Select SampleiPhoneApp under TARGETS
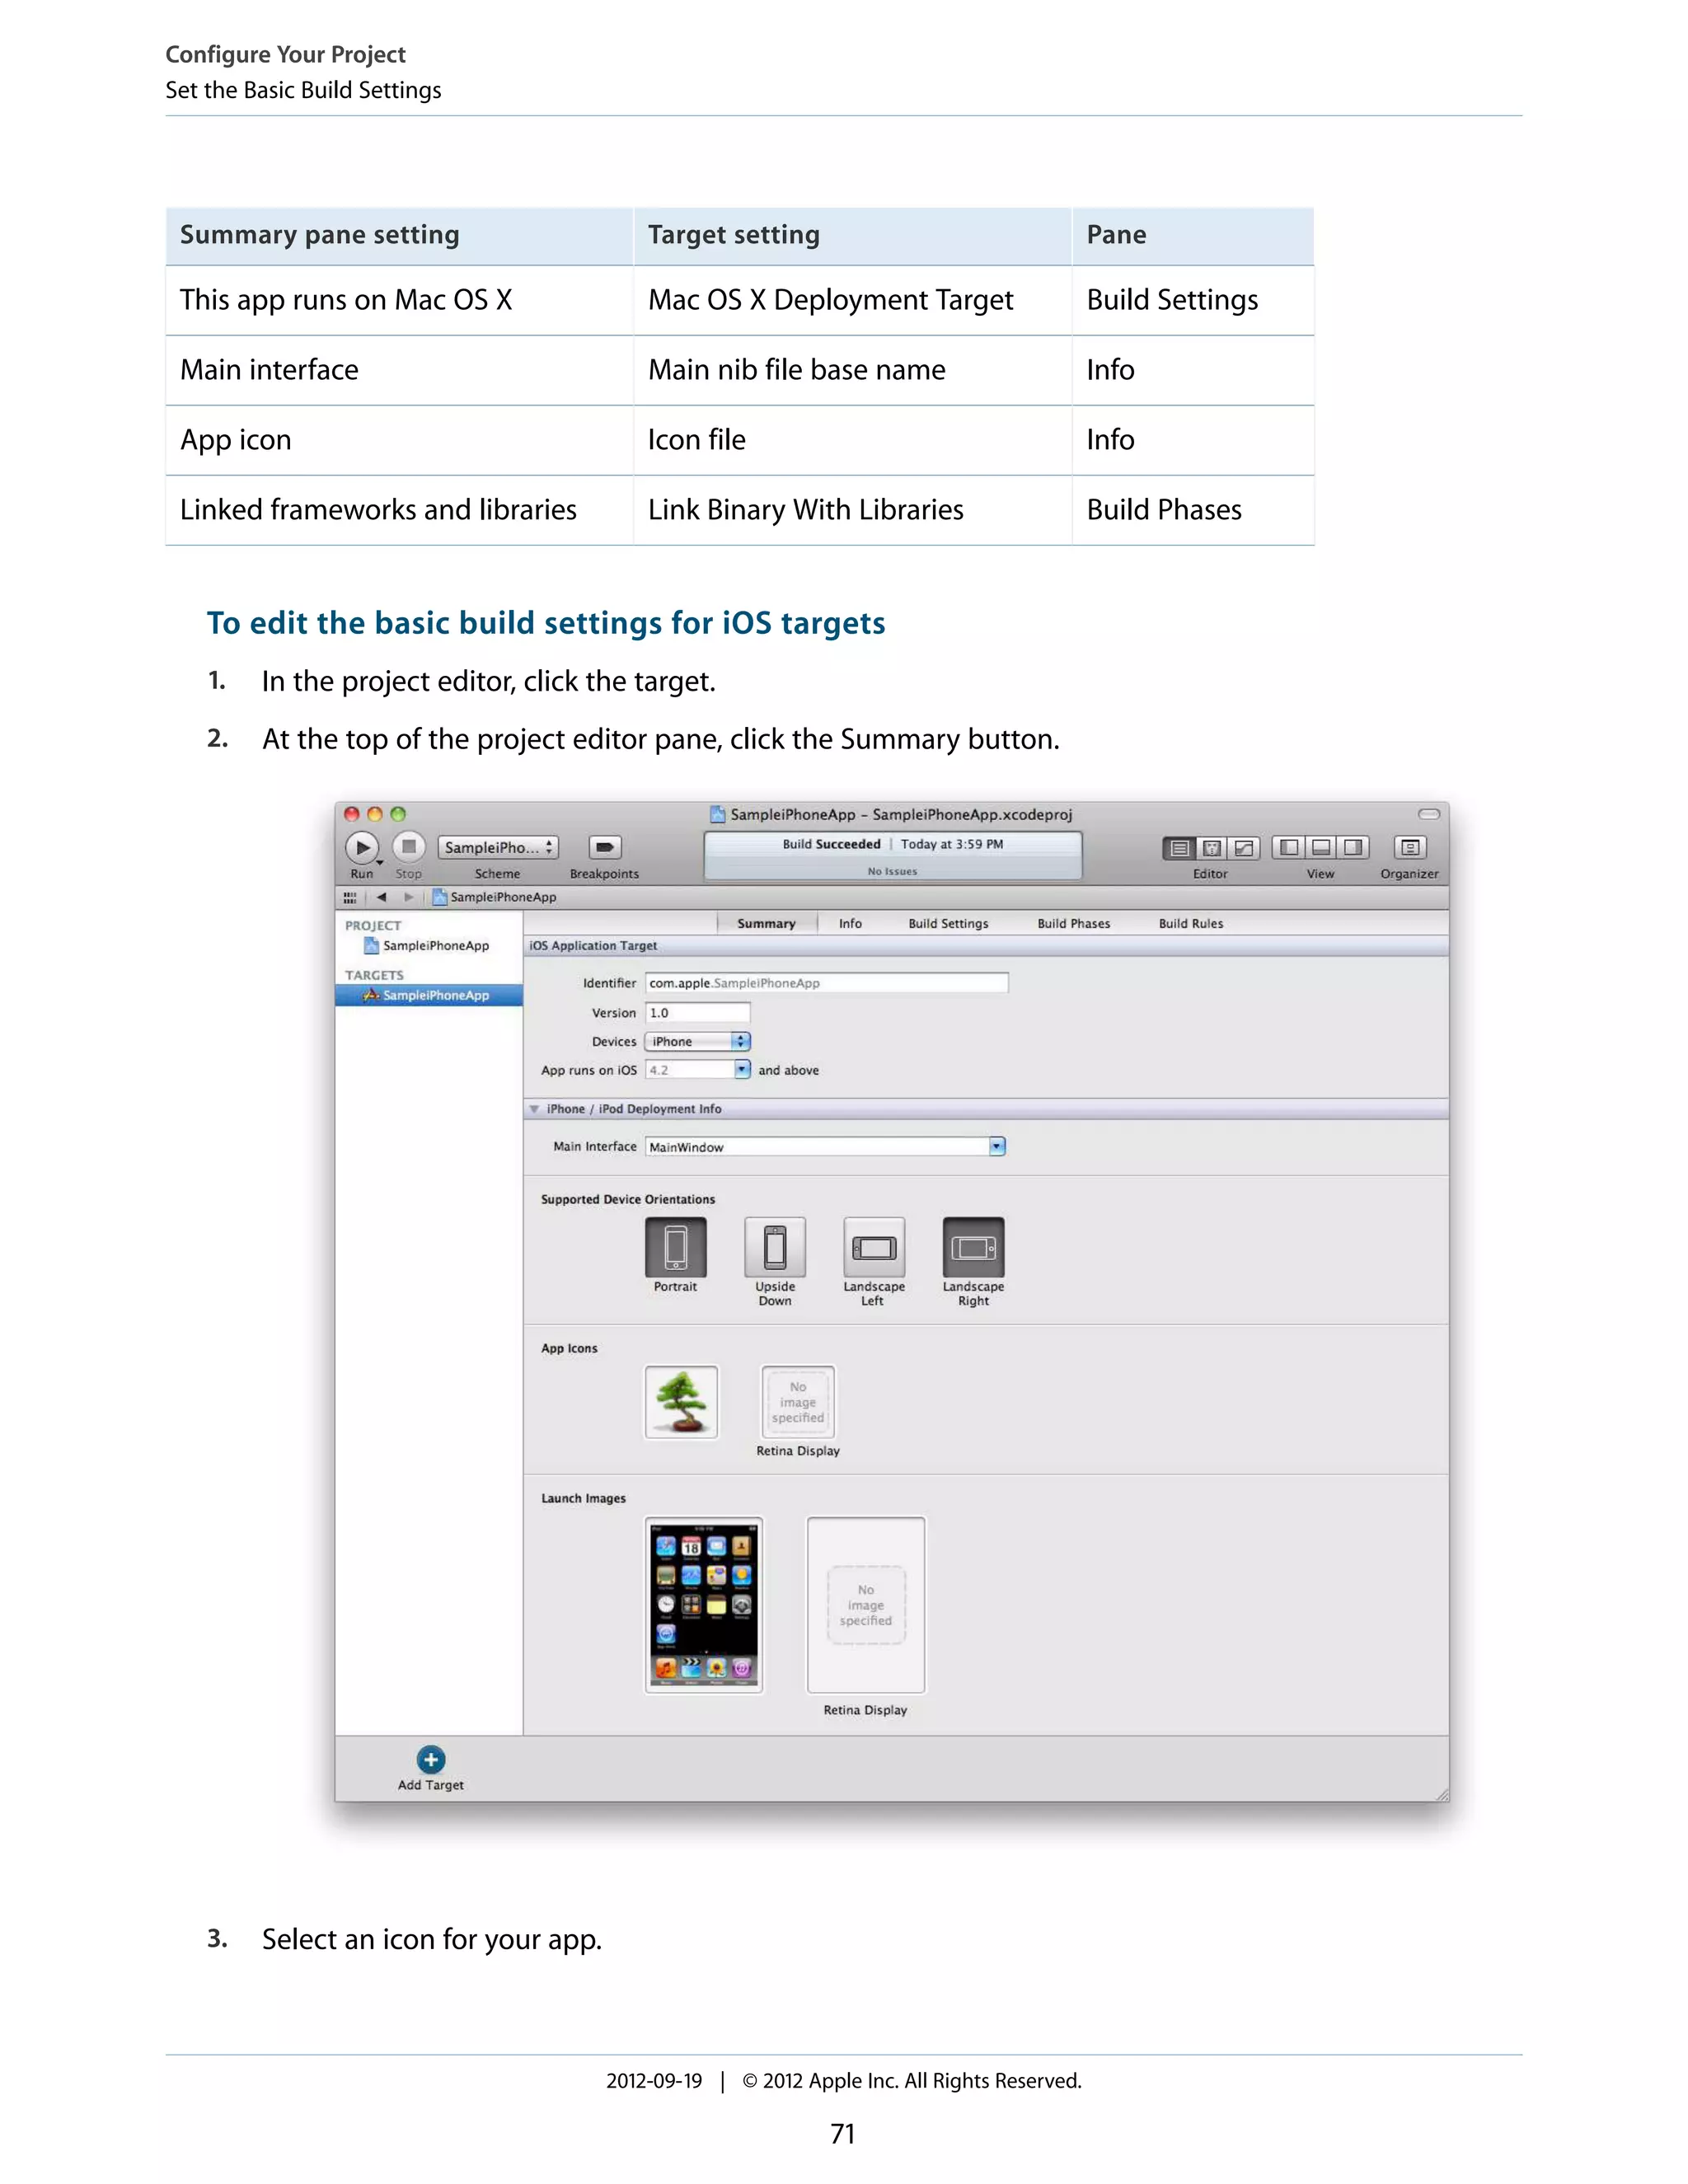1688x2184 pixels. coord(428,995)
